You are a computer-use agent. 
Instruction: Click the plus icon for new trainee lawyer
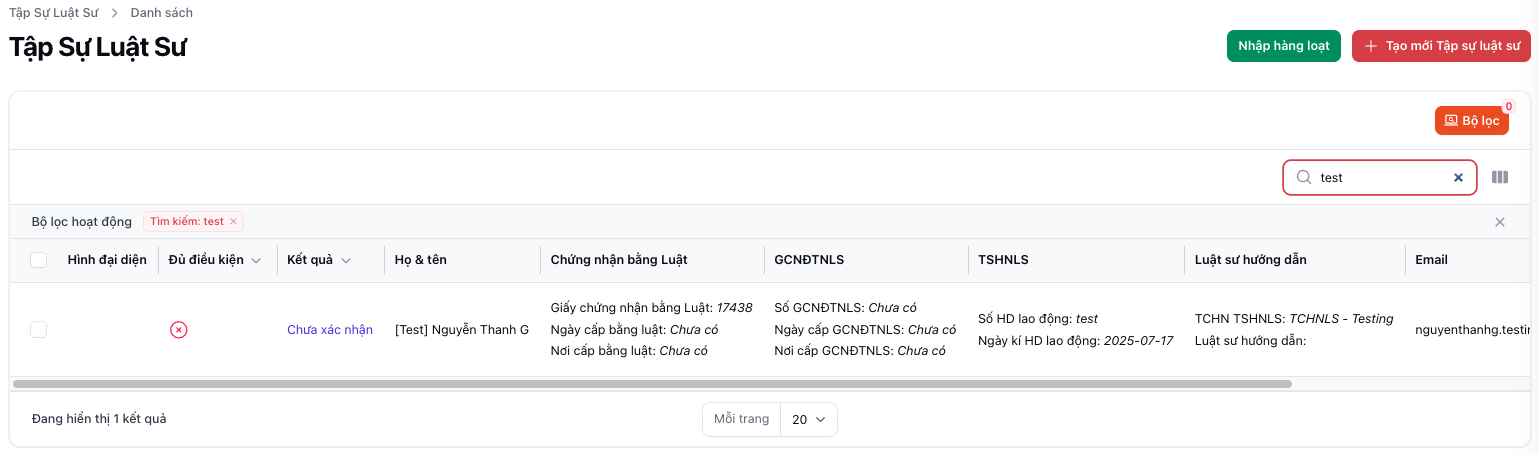[1371, 46]
